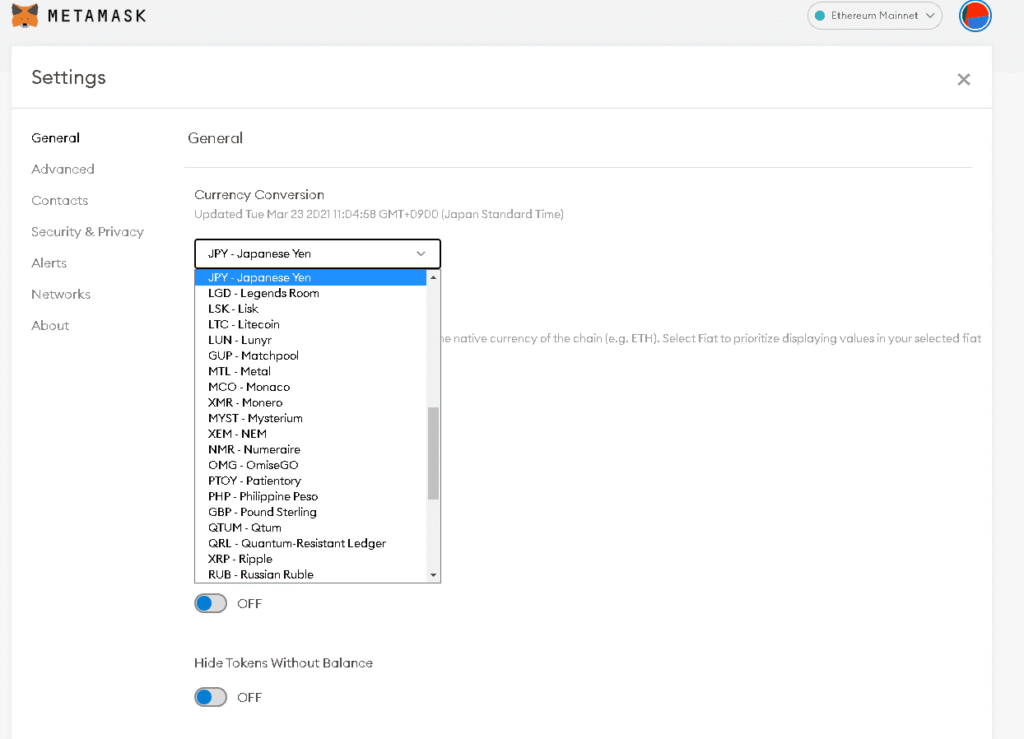This screenshot has width=1024, height=739.
Task: Select LTC - Litecoin from the list
Action: coord(244,324)
